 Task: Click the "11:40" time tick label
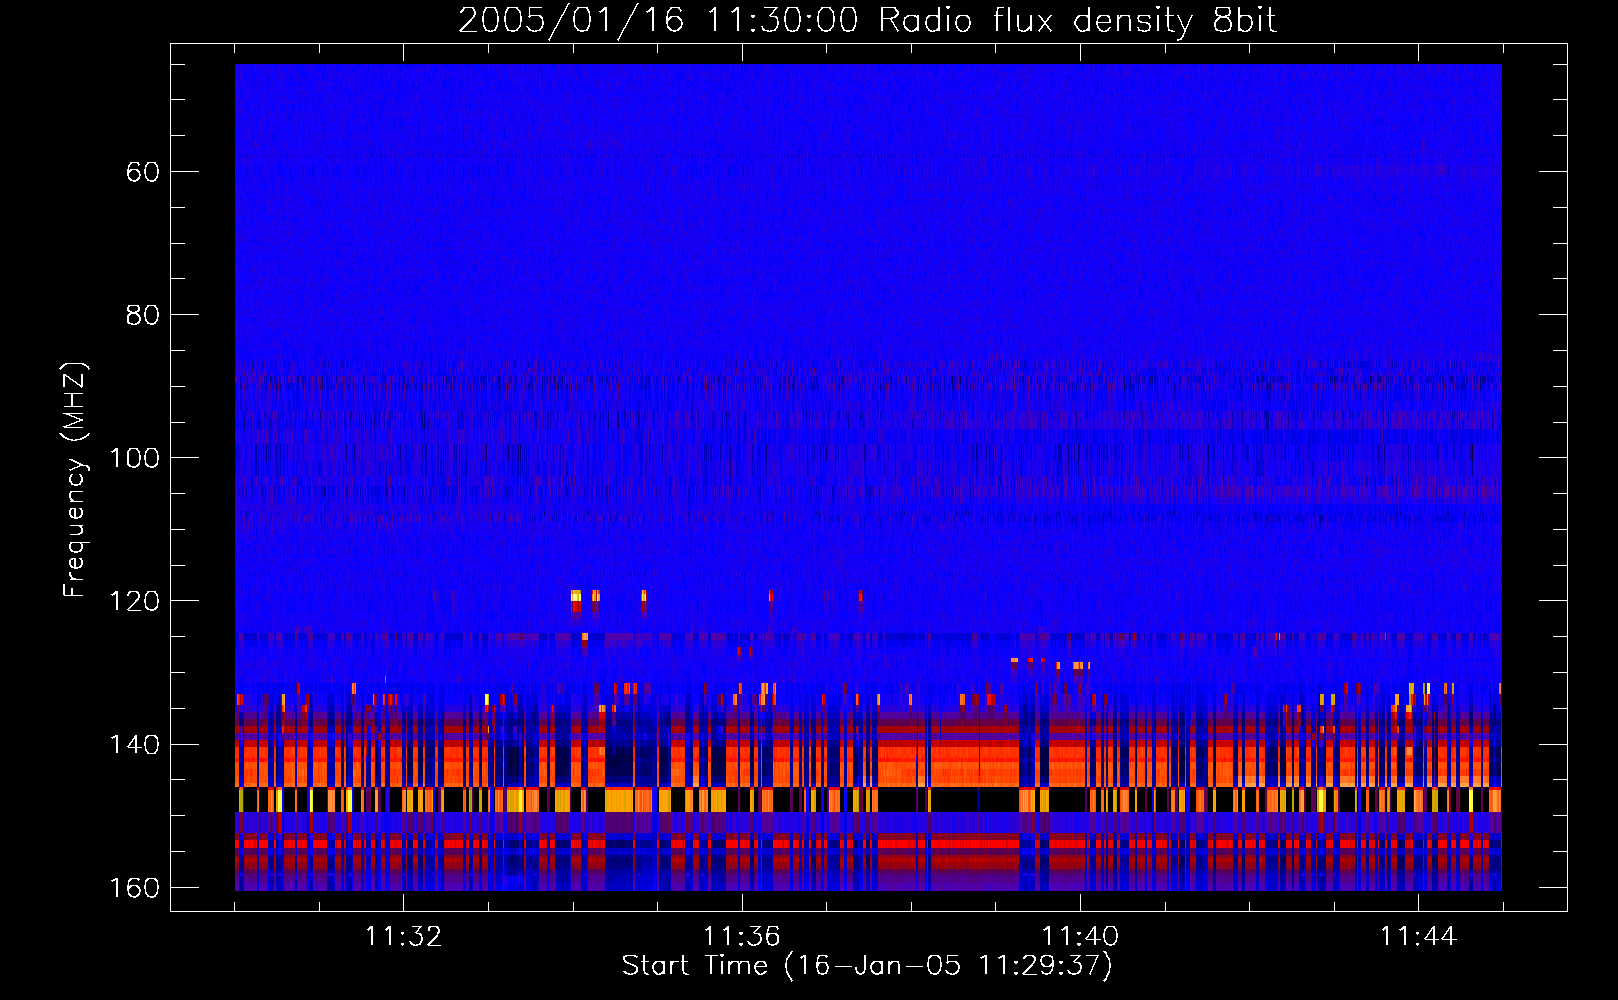(x=1080, y=936)
